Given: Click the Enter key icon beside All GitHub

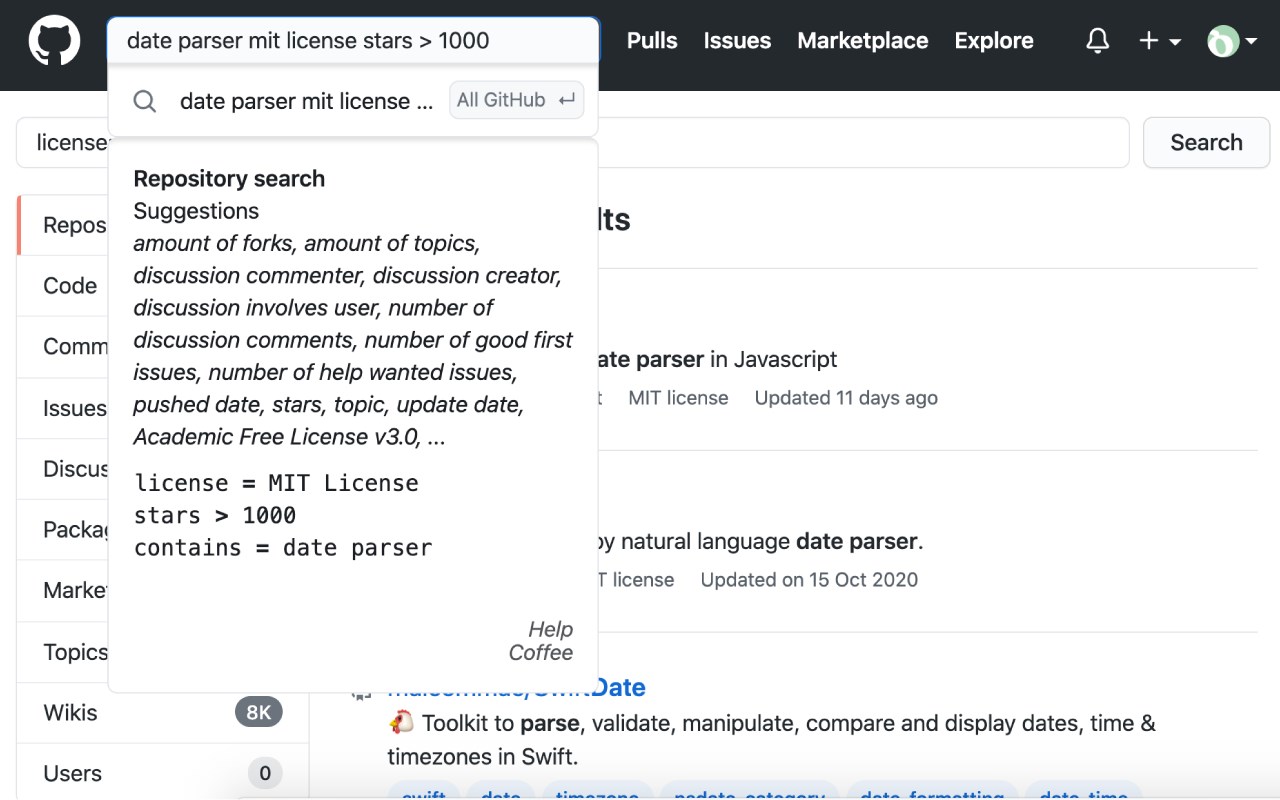Looking at the screenshot, I should [x=567, y=100].
